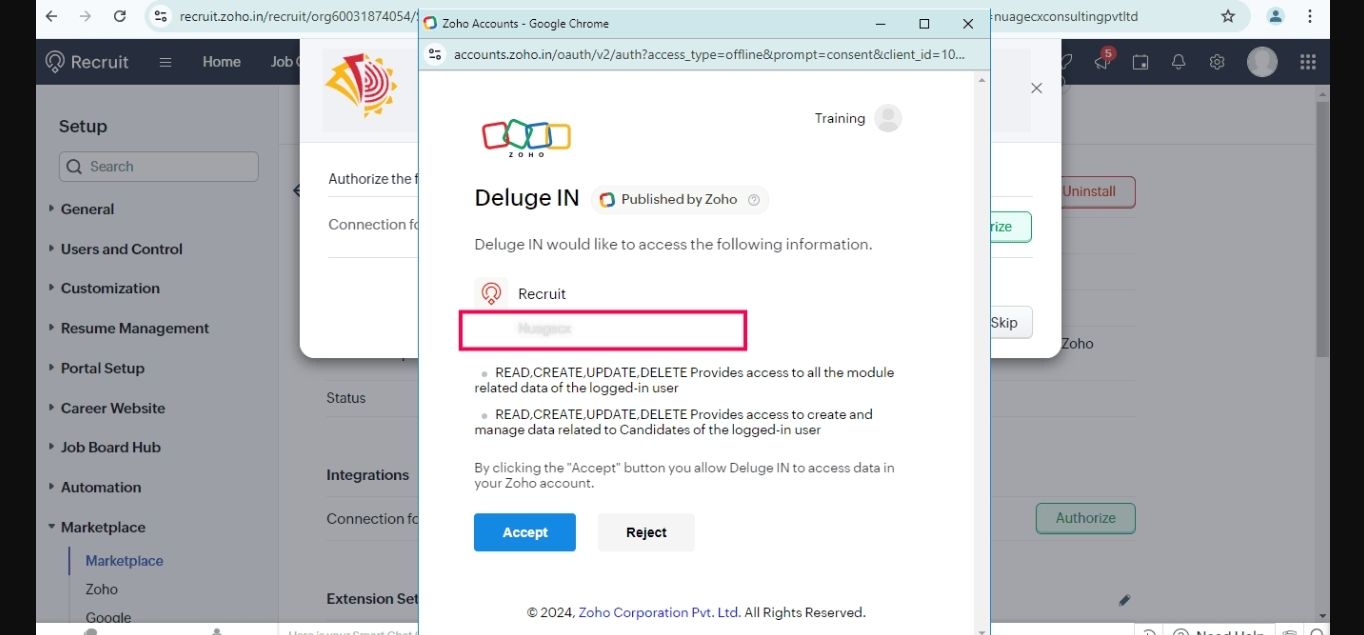Open Recruit settings gear icon
Viewport: 1364px width, 635px height.
(1217, 62)
